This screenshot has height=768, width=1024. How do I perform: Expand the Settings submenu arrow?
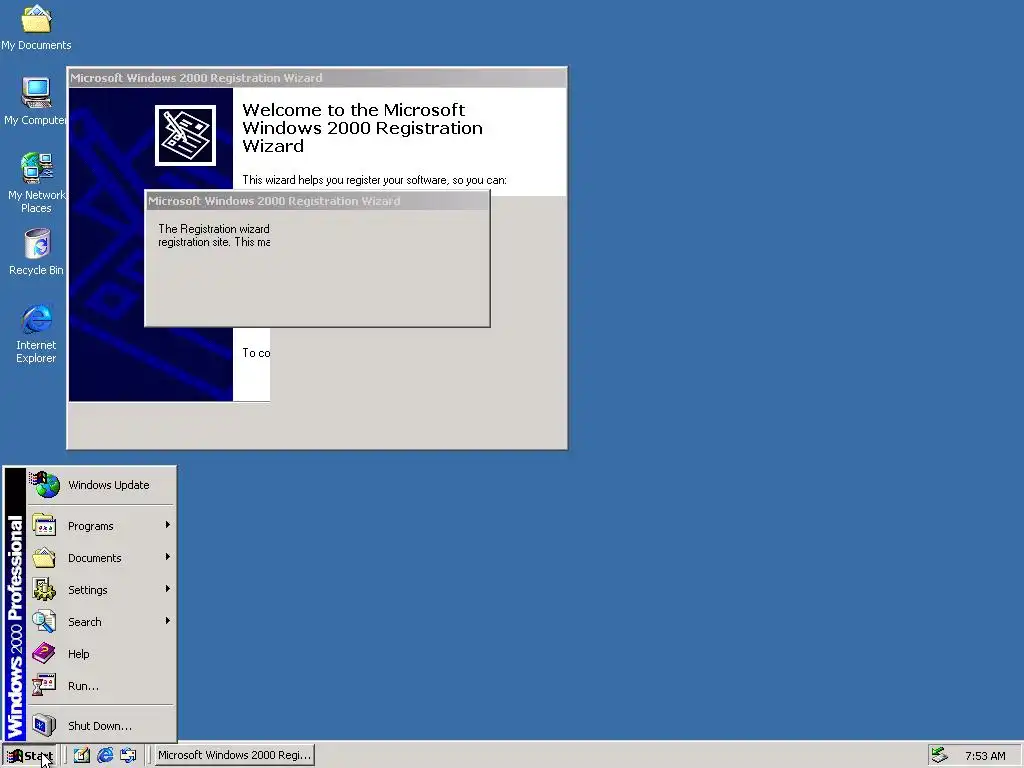pos(168,589)
